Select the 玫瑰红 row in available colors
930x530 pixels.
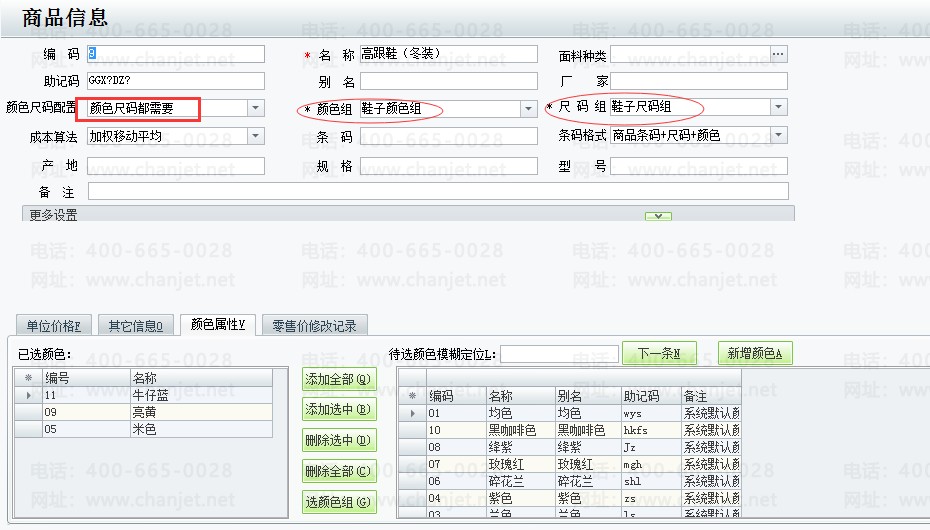520,464
